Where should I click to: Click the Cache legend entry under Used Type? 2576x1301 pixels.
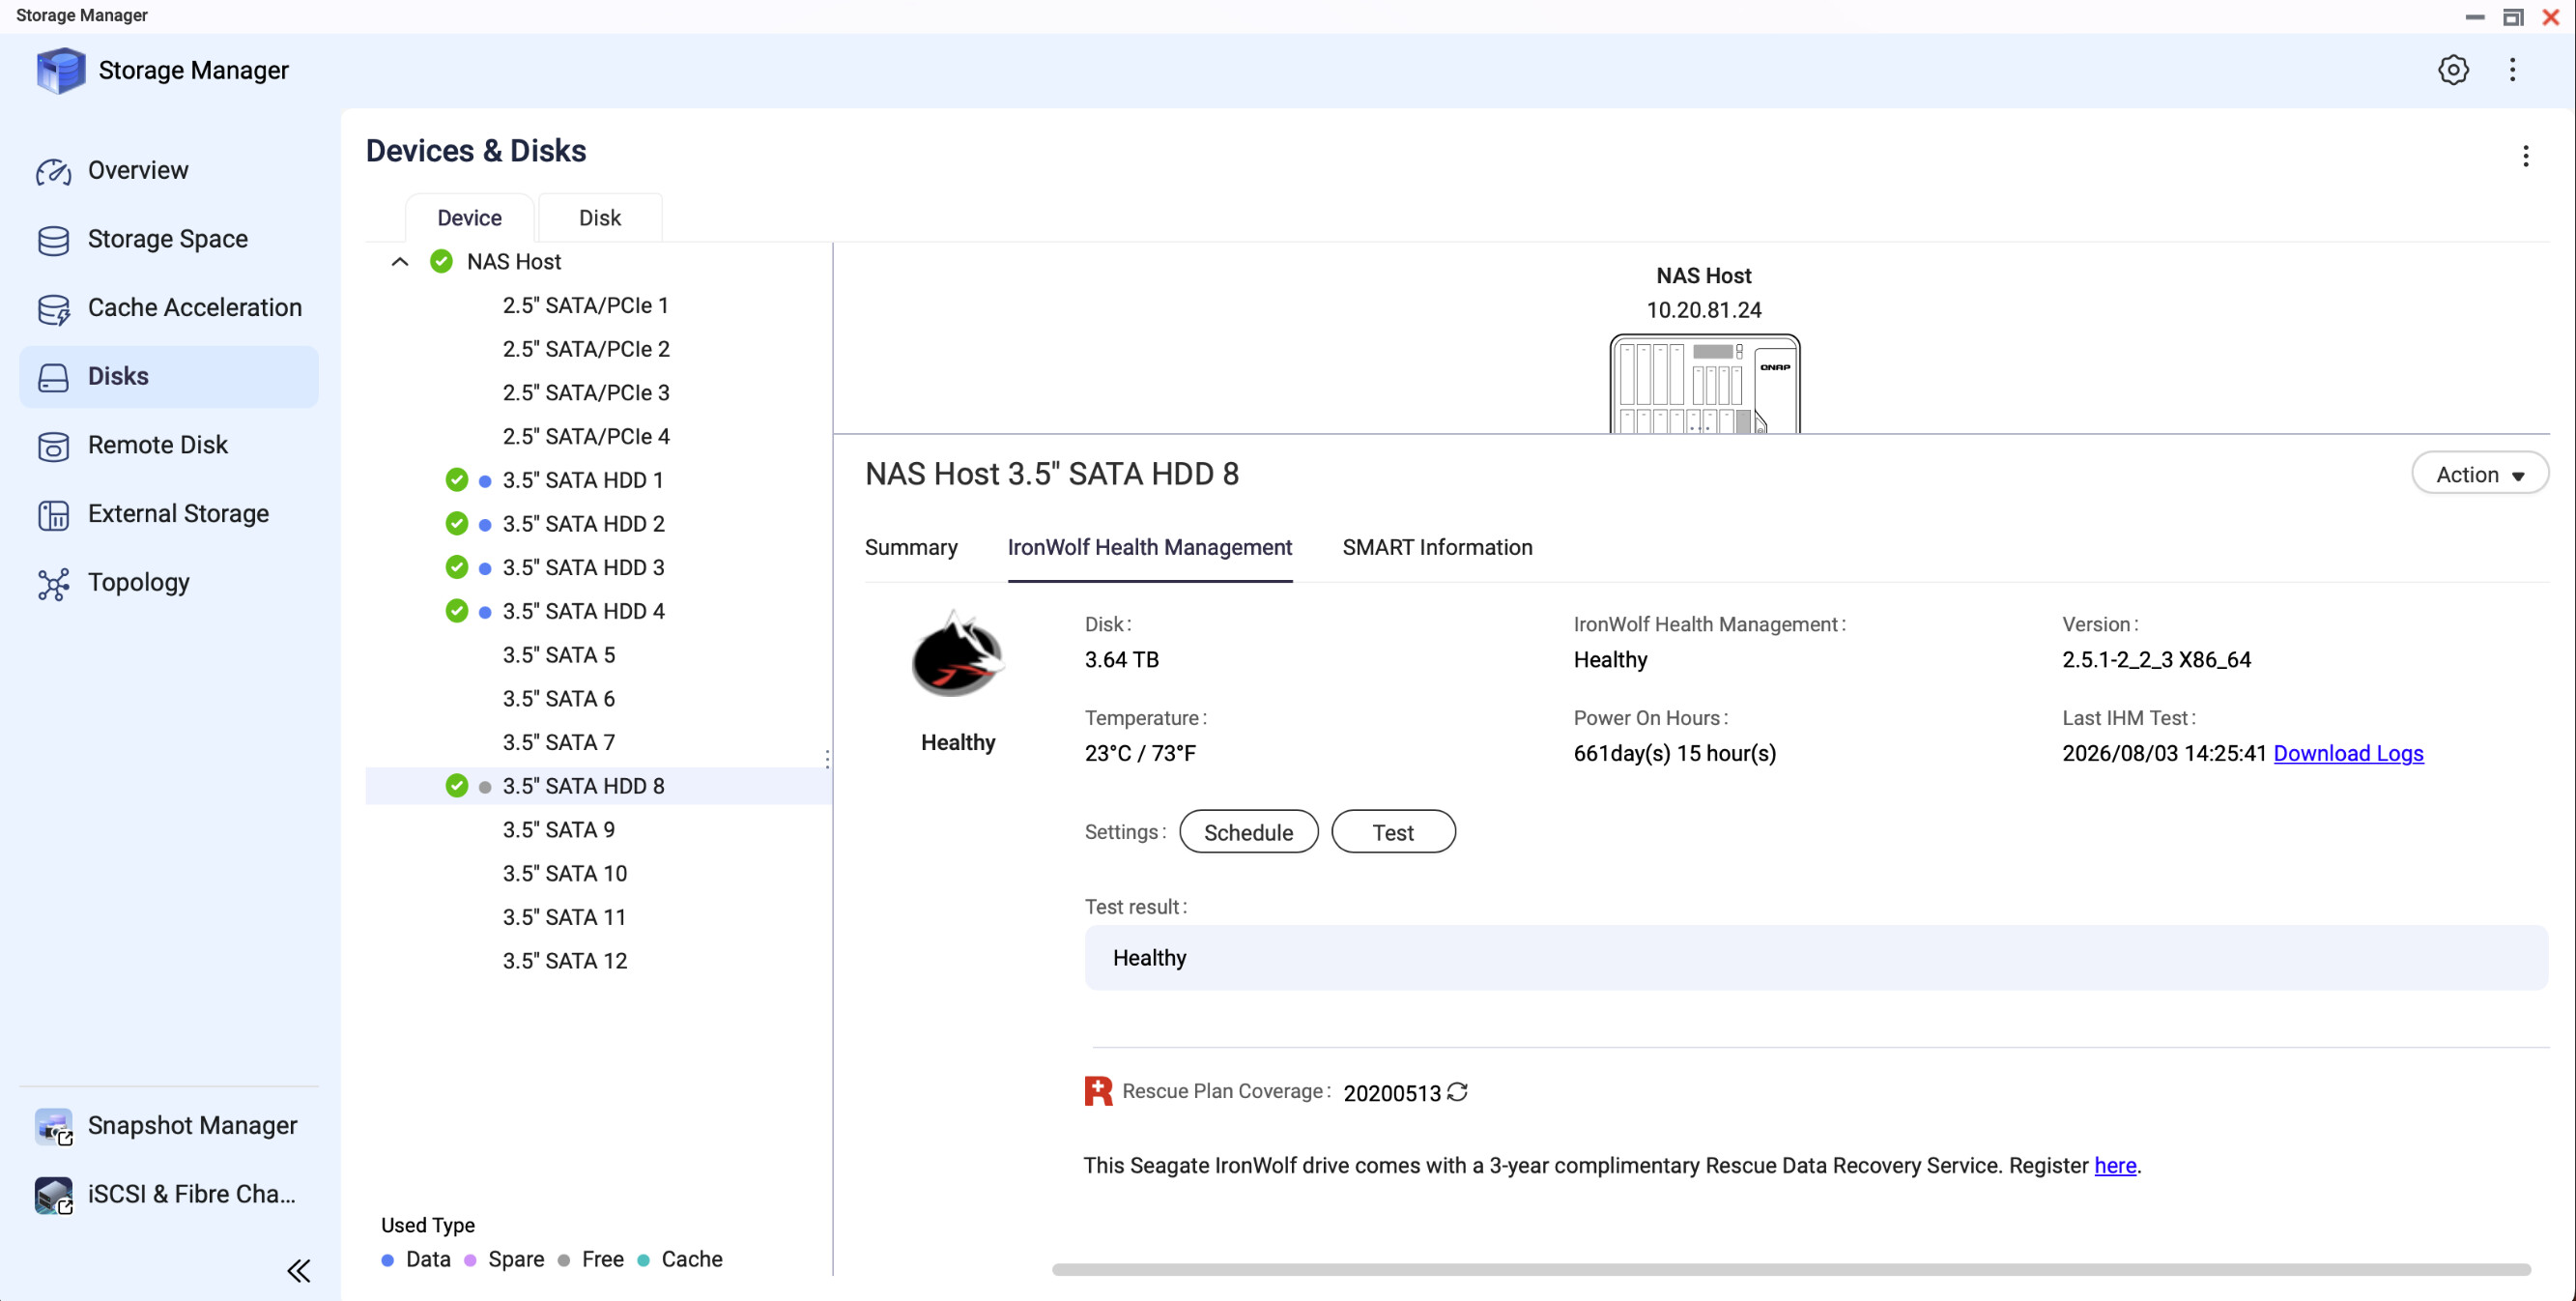(680, 1260)
